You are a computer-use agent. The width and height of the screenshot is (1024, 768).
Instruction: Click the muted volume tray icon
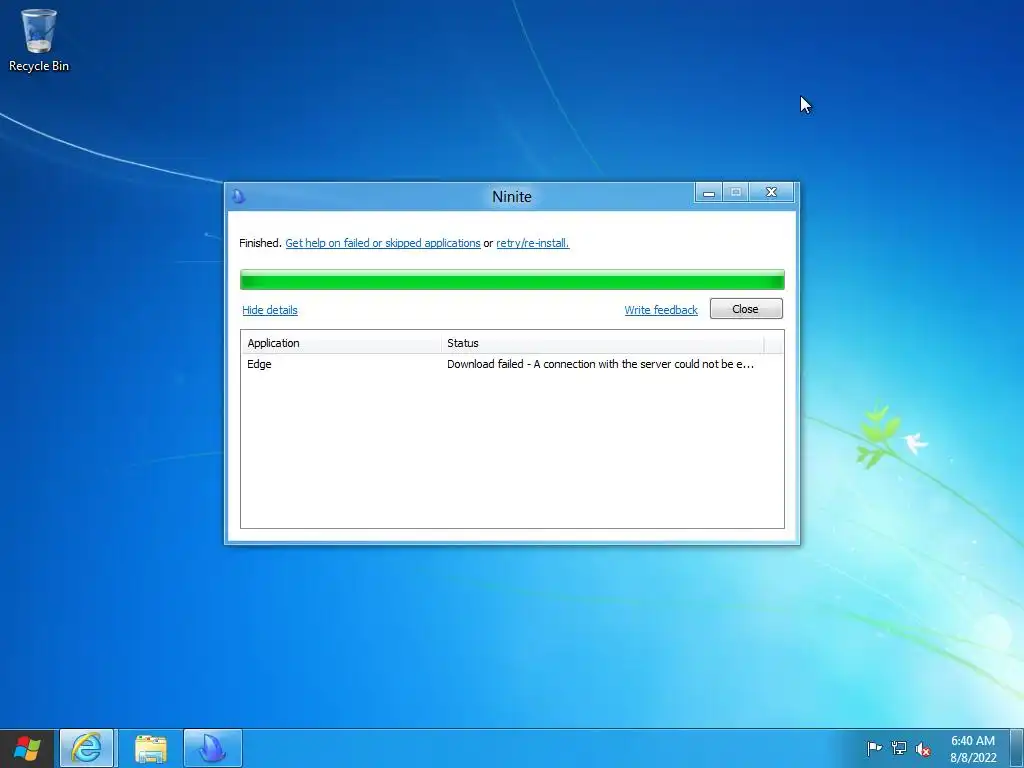click(923, 749)
